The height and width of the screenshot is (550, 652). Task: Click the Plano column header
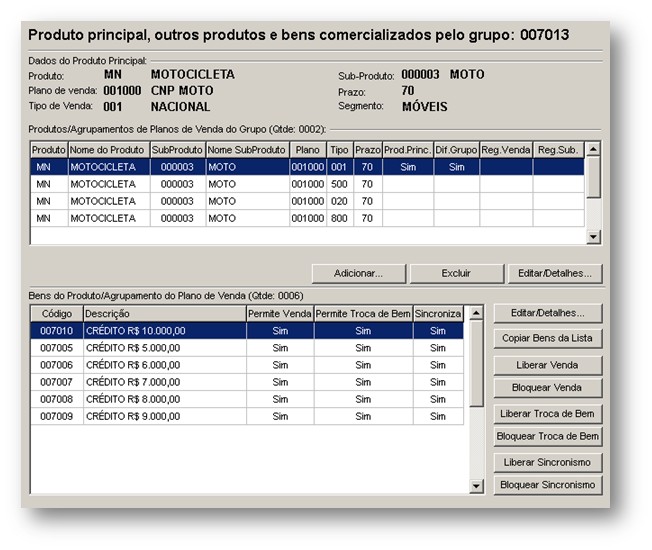(x=308, y=150)
